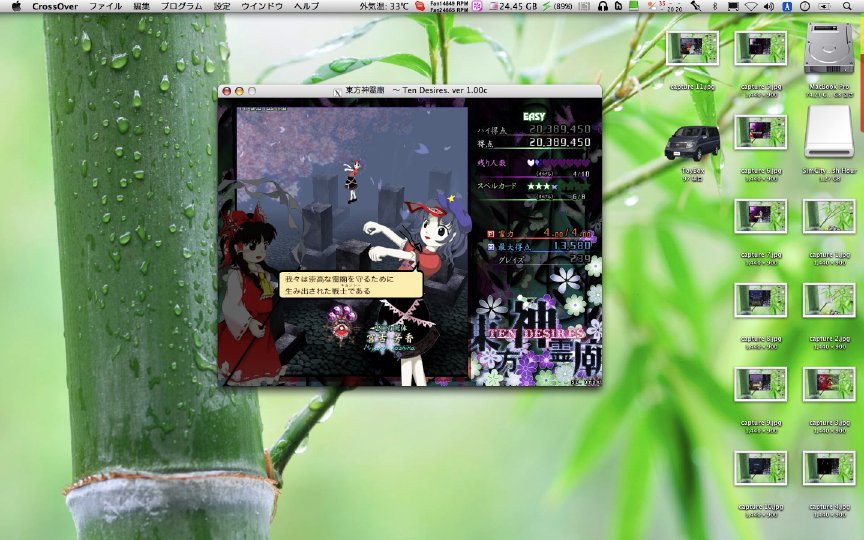Click the headphones icon in menu bar
The image size is (864, 540).
point(603,6)
